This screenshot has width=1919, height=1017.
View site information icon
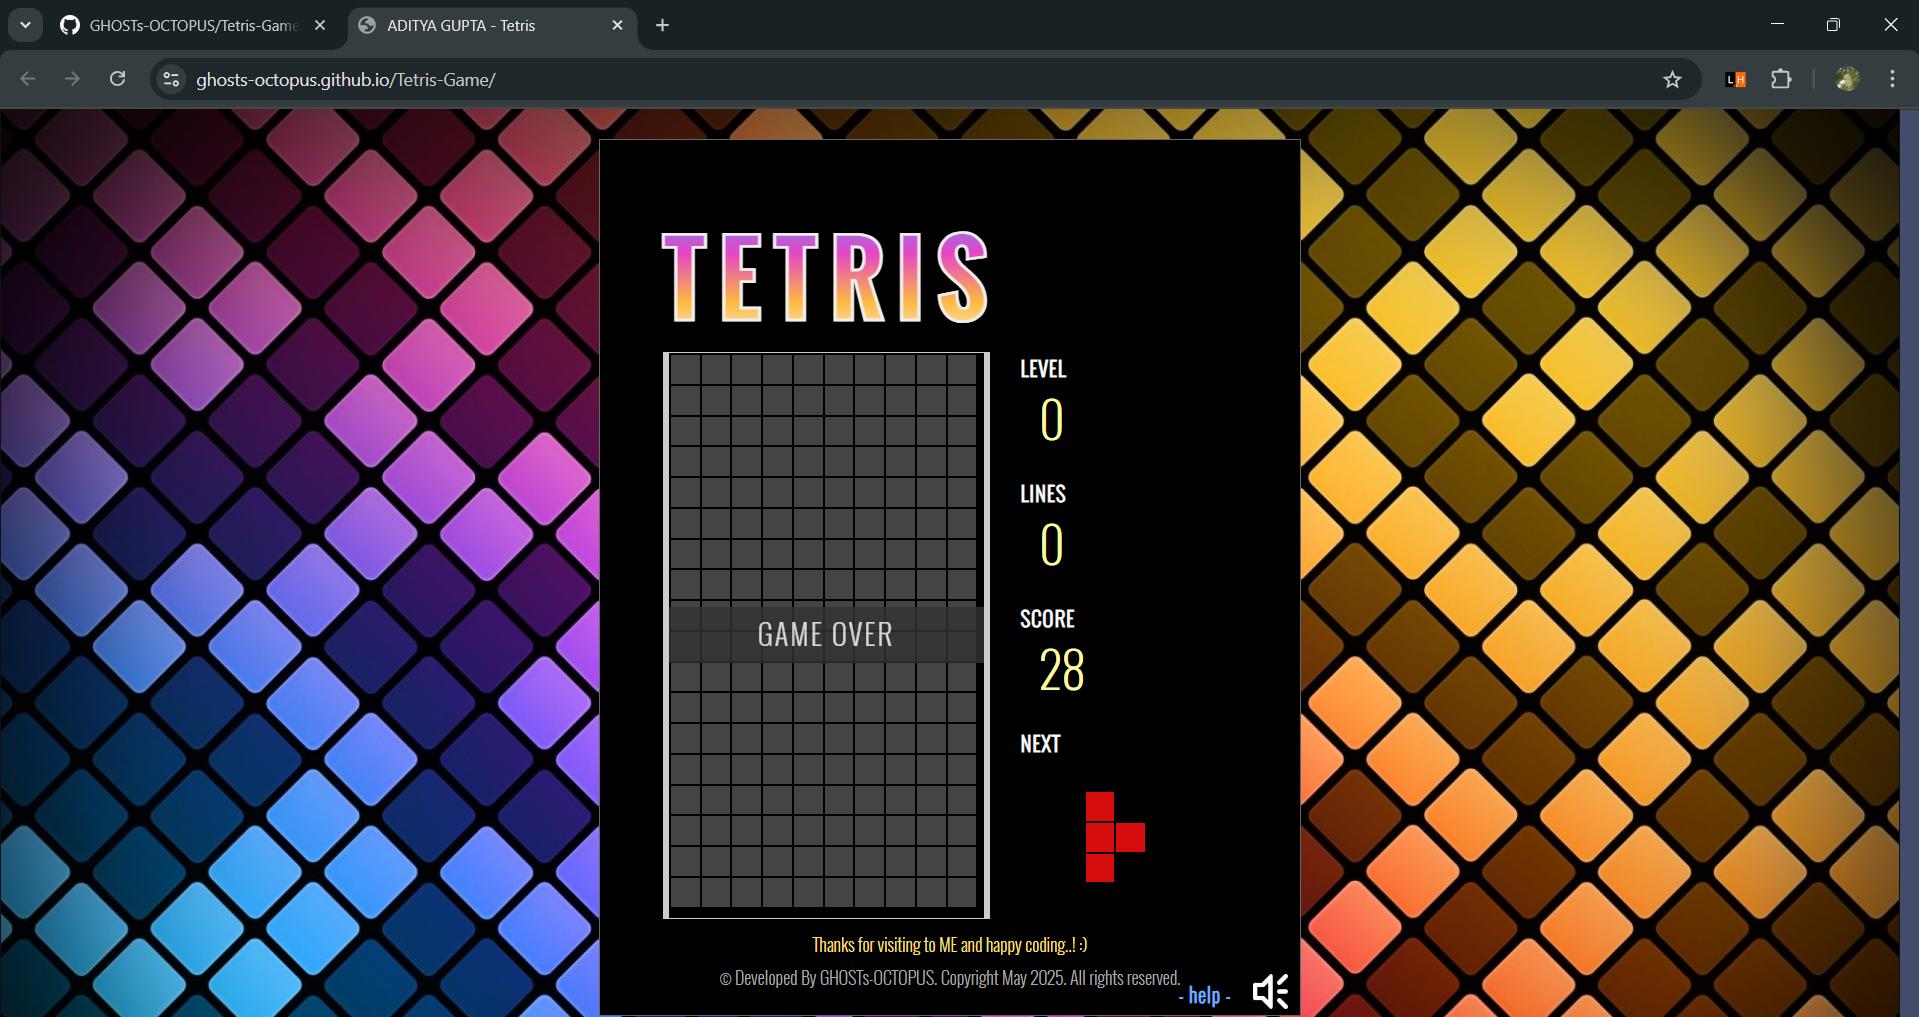click(x=171, y=79)
